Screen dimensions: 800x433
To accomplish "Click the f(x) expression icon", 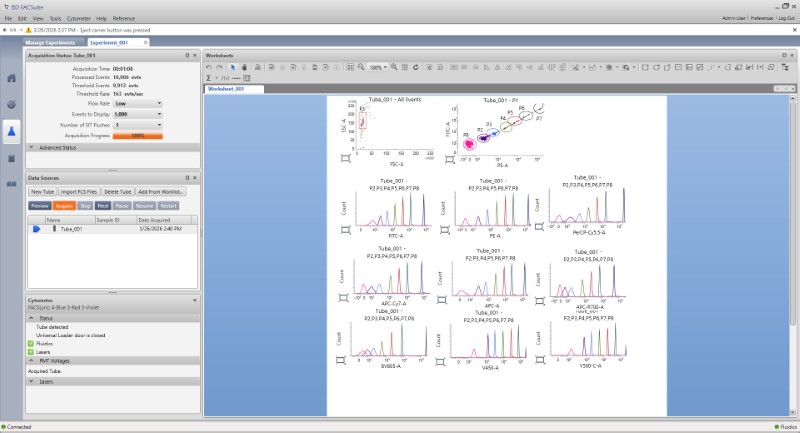I will [x=225, y=78].
